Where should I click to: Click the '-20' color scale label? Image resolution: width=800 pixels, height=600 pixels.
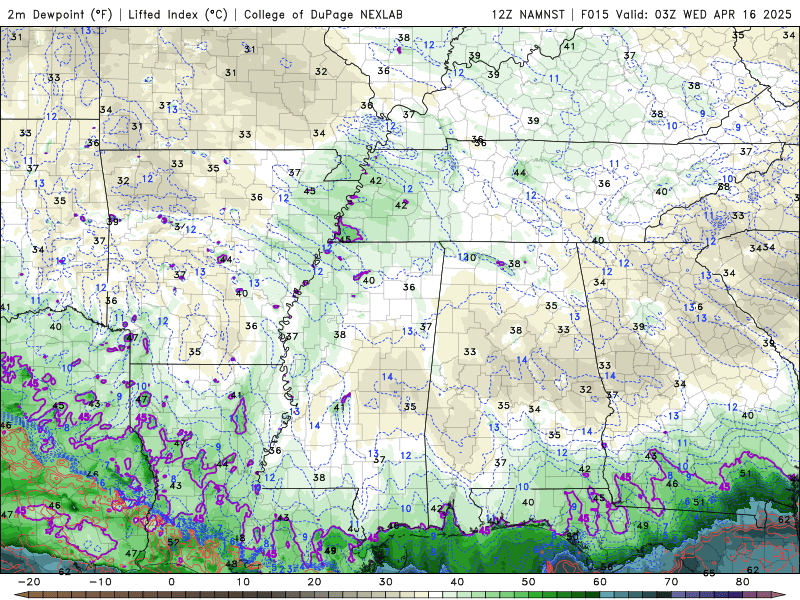tap(29, 582)
